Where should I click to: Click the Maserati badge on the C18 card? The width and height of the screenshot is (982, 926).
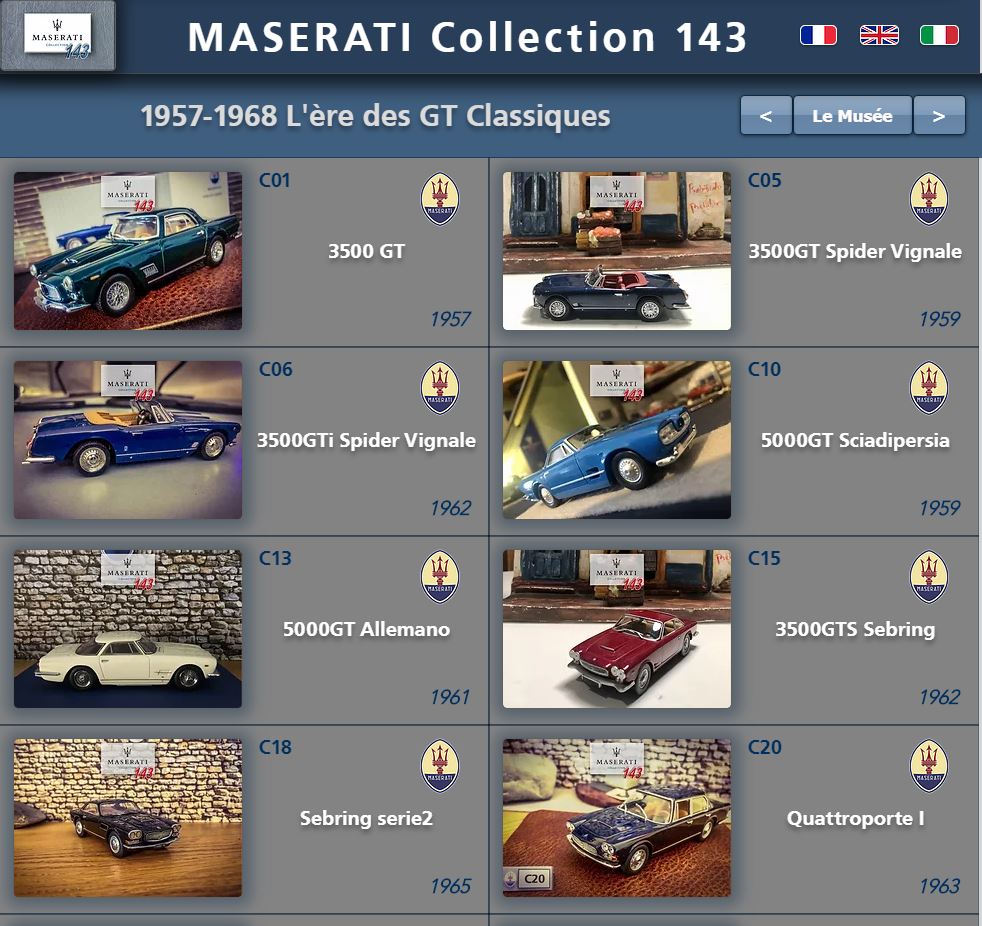tap(440, 766)
